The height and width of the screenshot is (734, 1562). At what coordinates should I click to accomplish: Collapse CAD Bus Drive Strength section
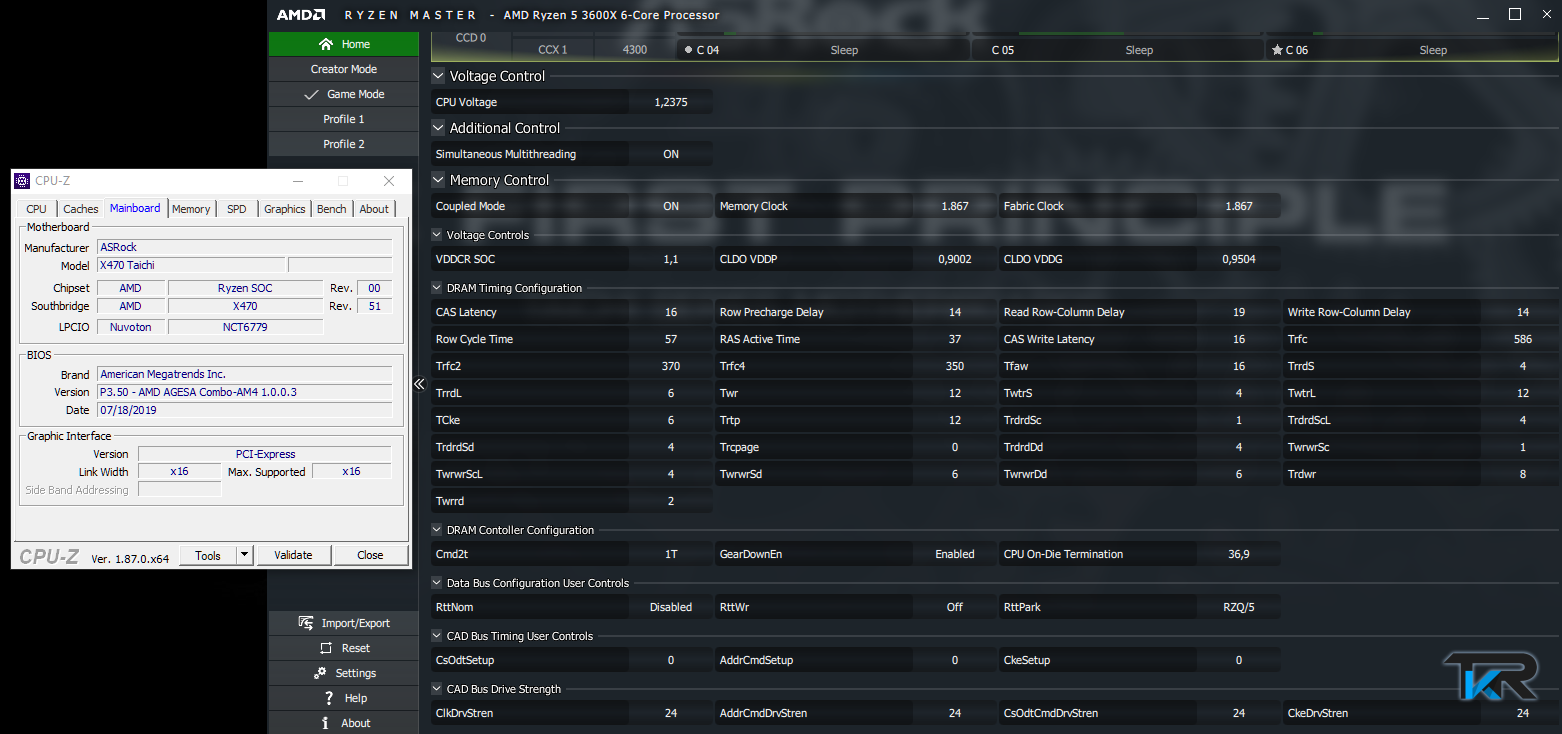437,689
